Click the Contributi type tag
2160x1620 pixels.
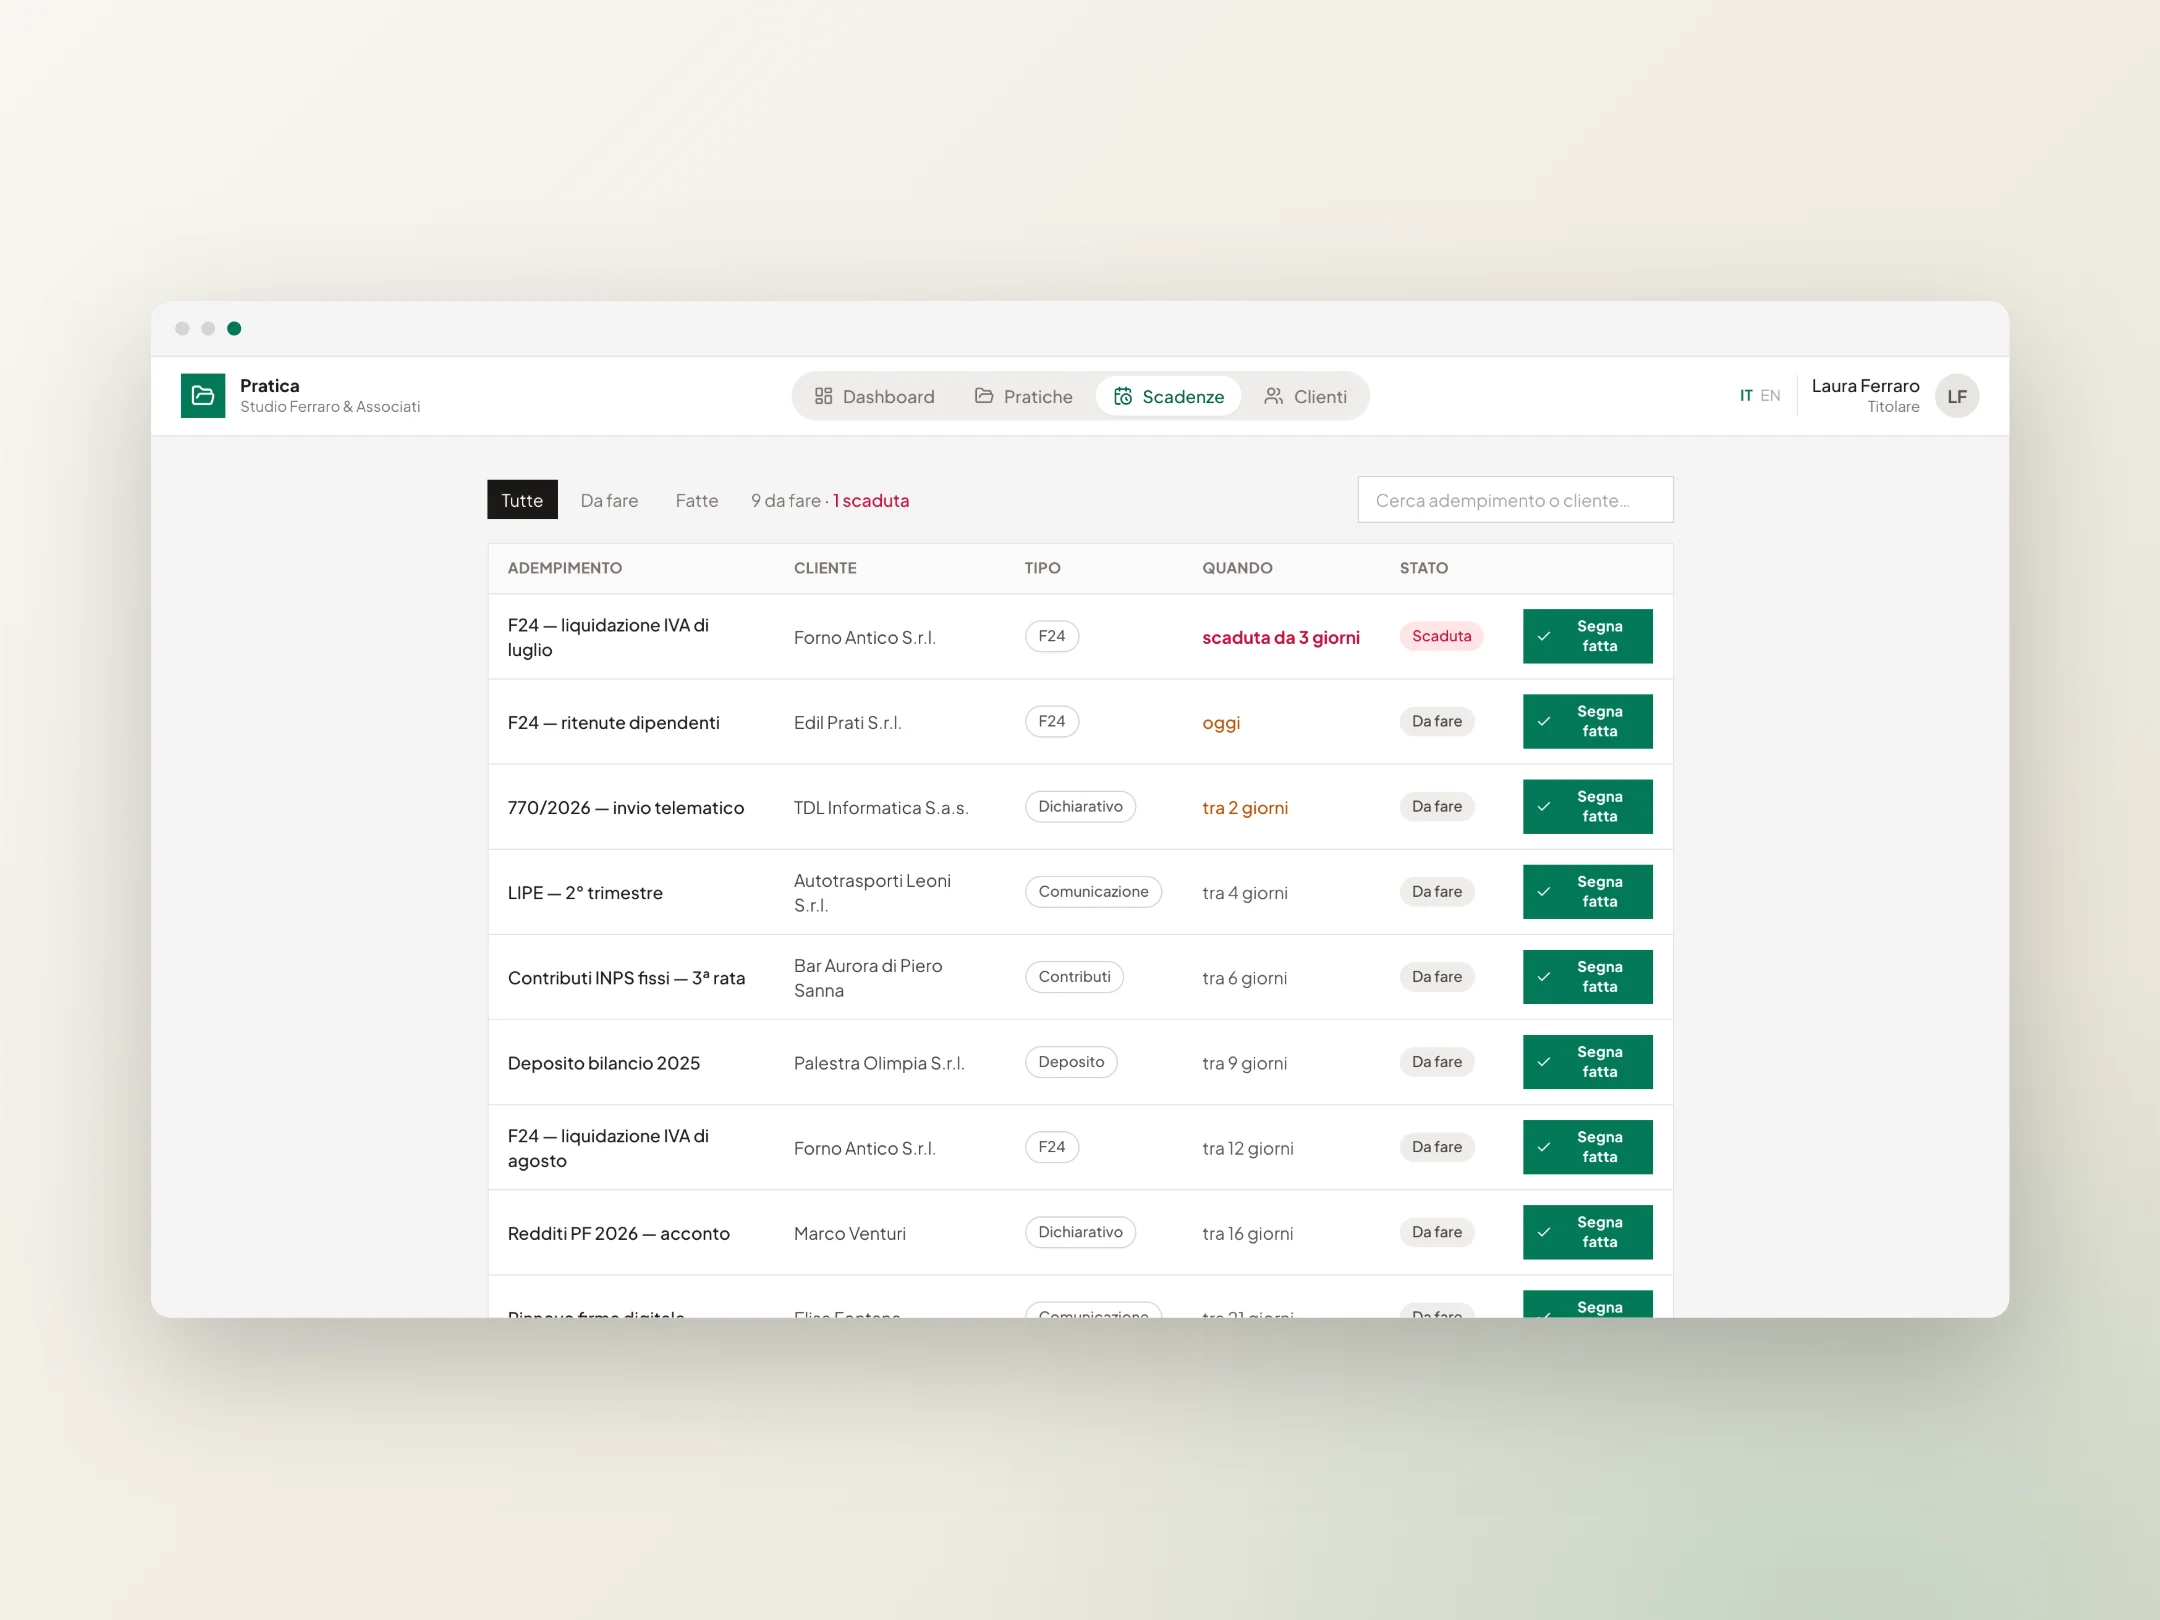(x=1074, y=976)
